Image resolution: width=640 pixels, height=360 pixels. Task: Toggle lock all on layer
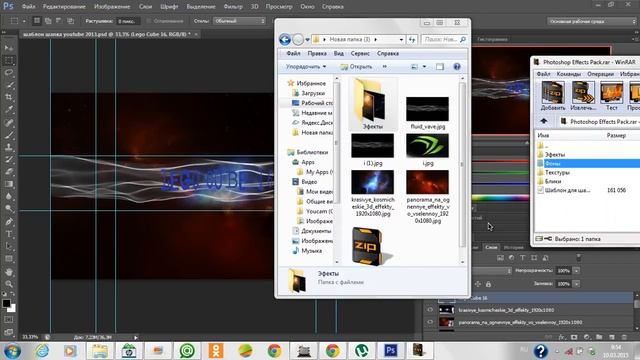(x=488, y=284)
